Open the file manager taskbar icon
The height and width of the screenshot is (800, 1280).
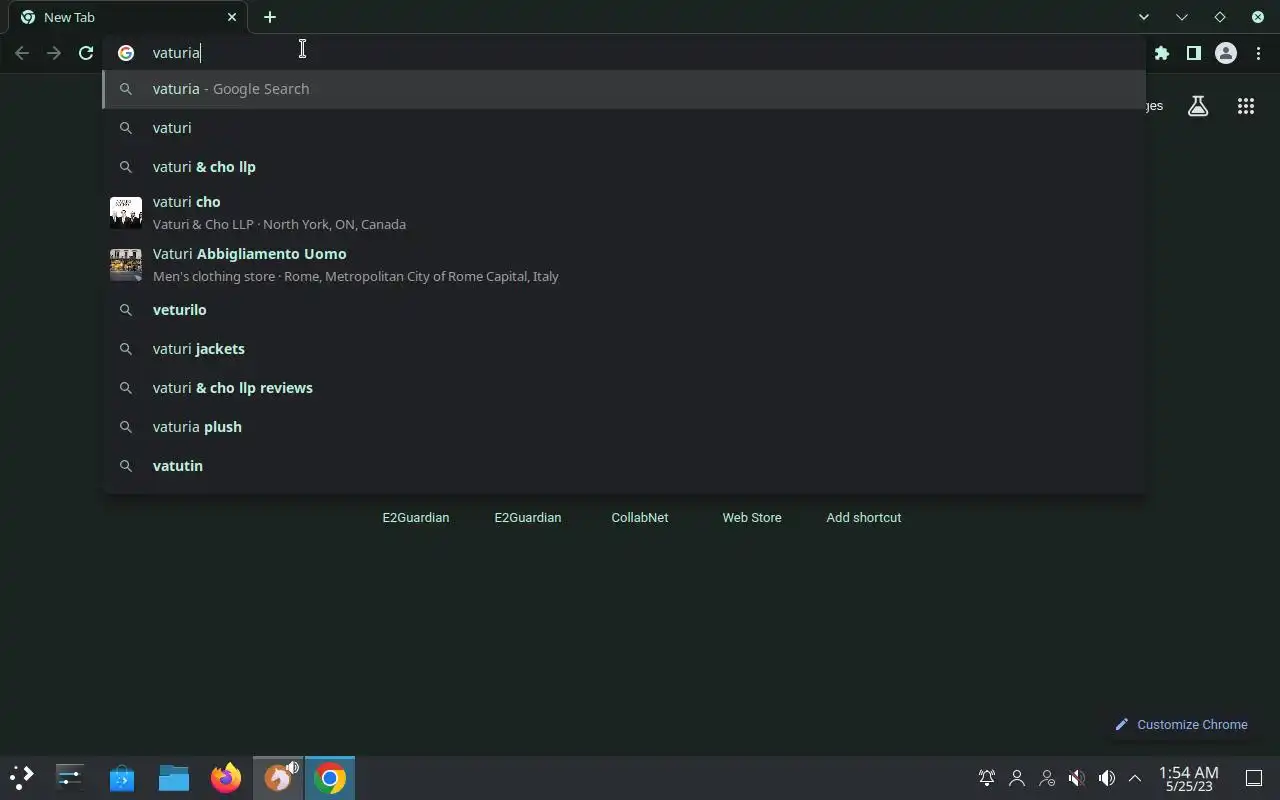tap(174, 777)
